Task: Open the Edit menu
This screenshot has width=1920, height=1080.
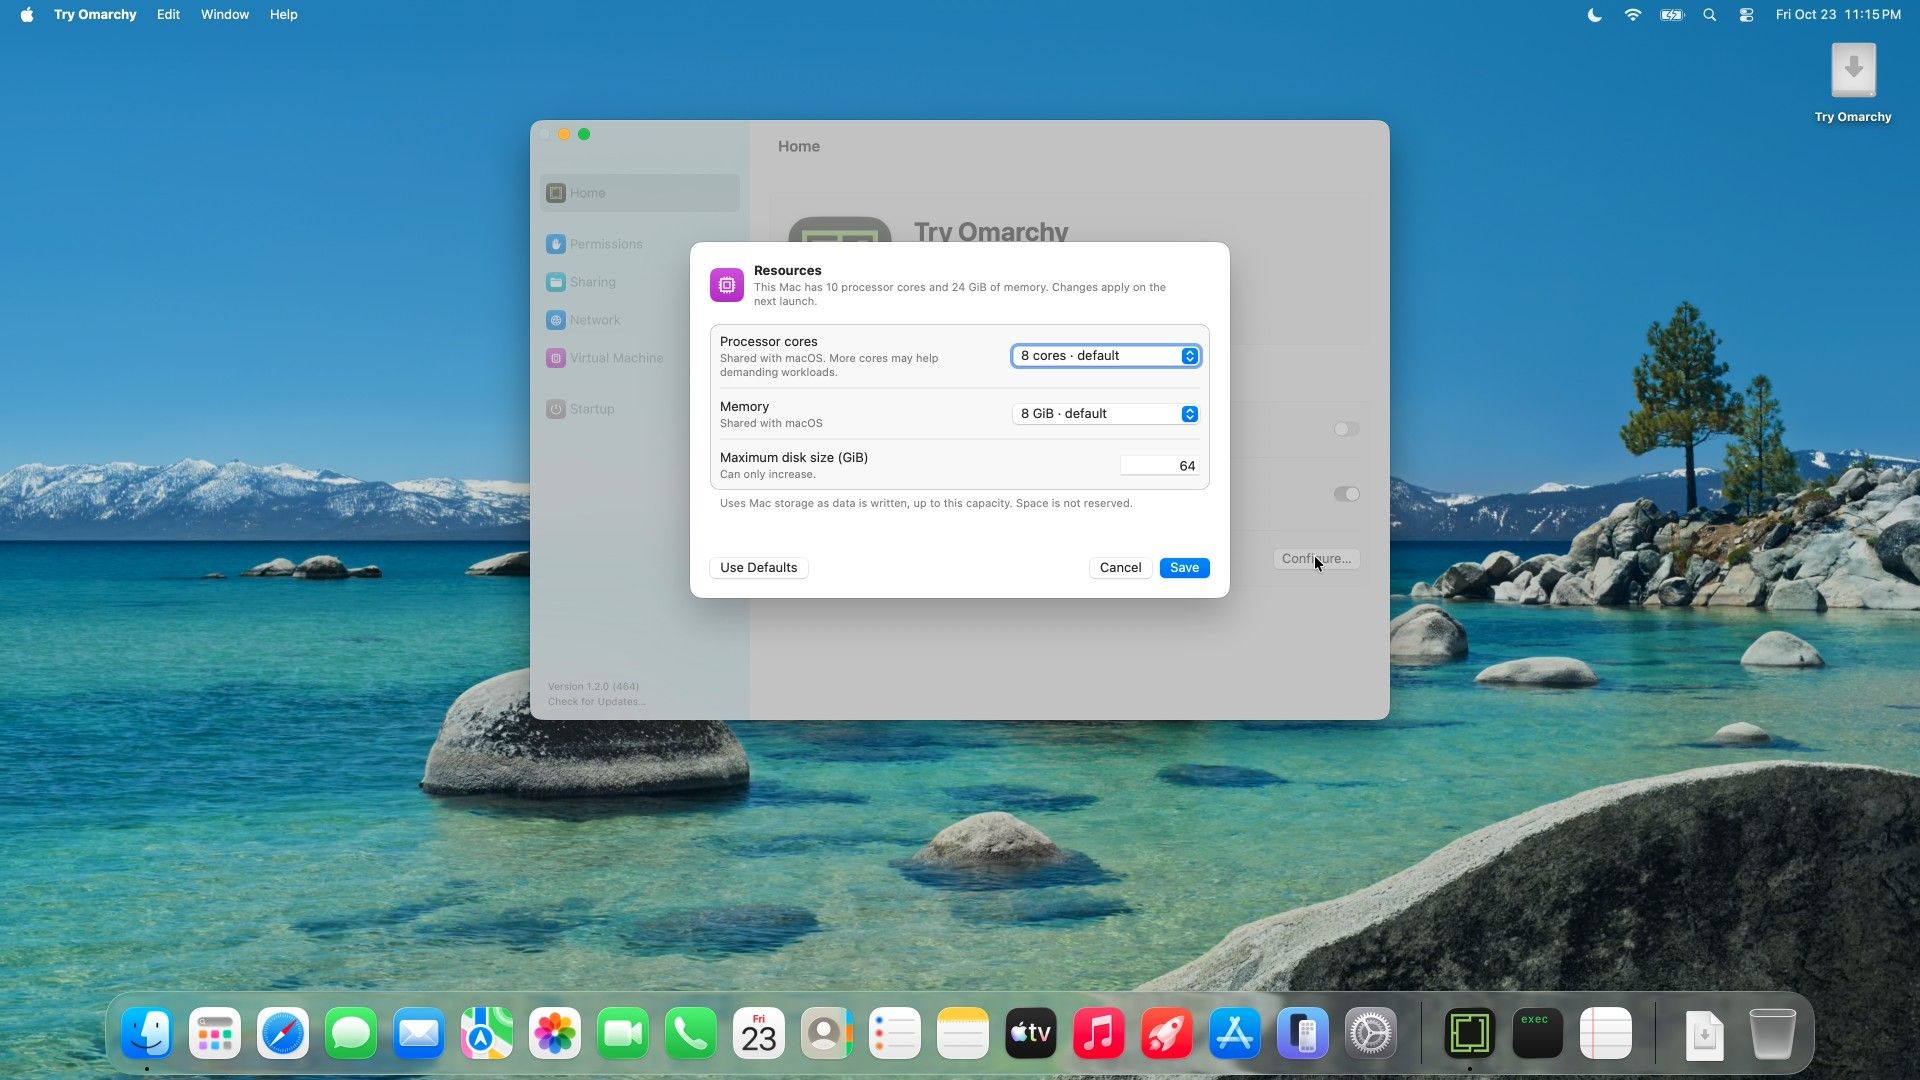Action: [x=168, y=15]
